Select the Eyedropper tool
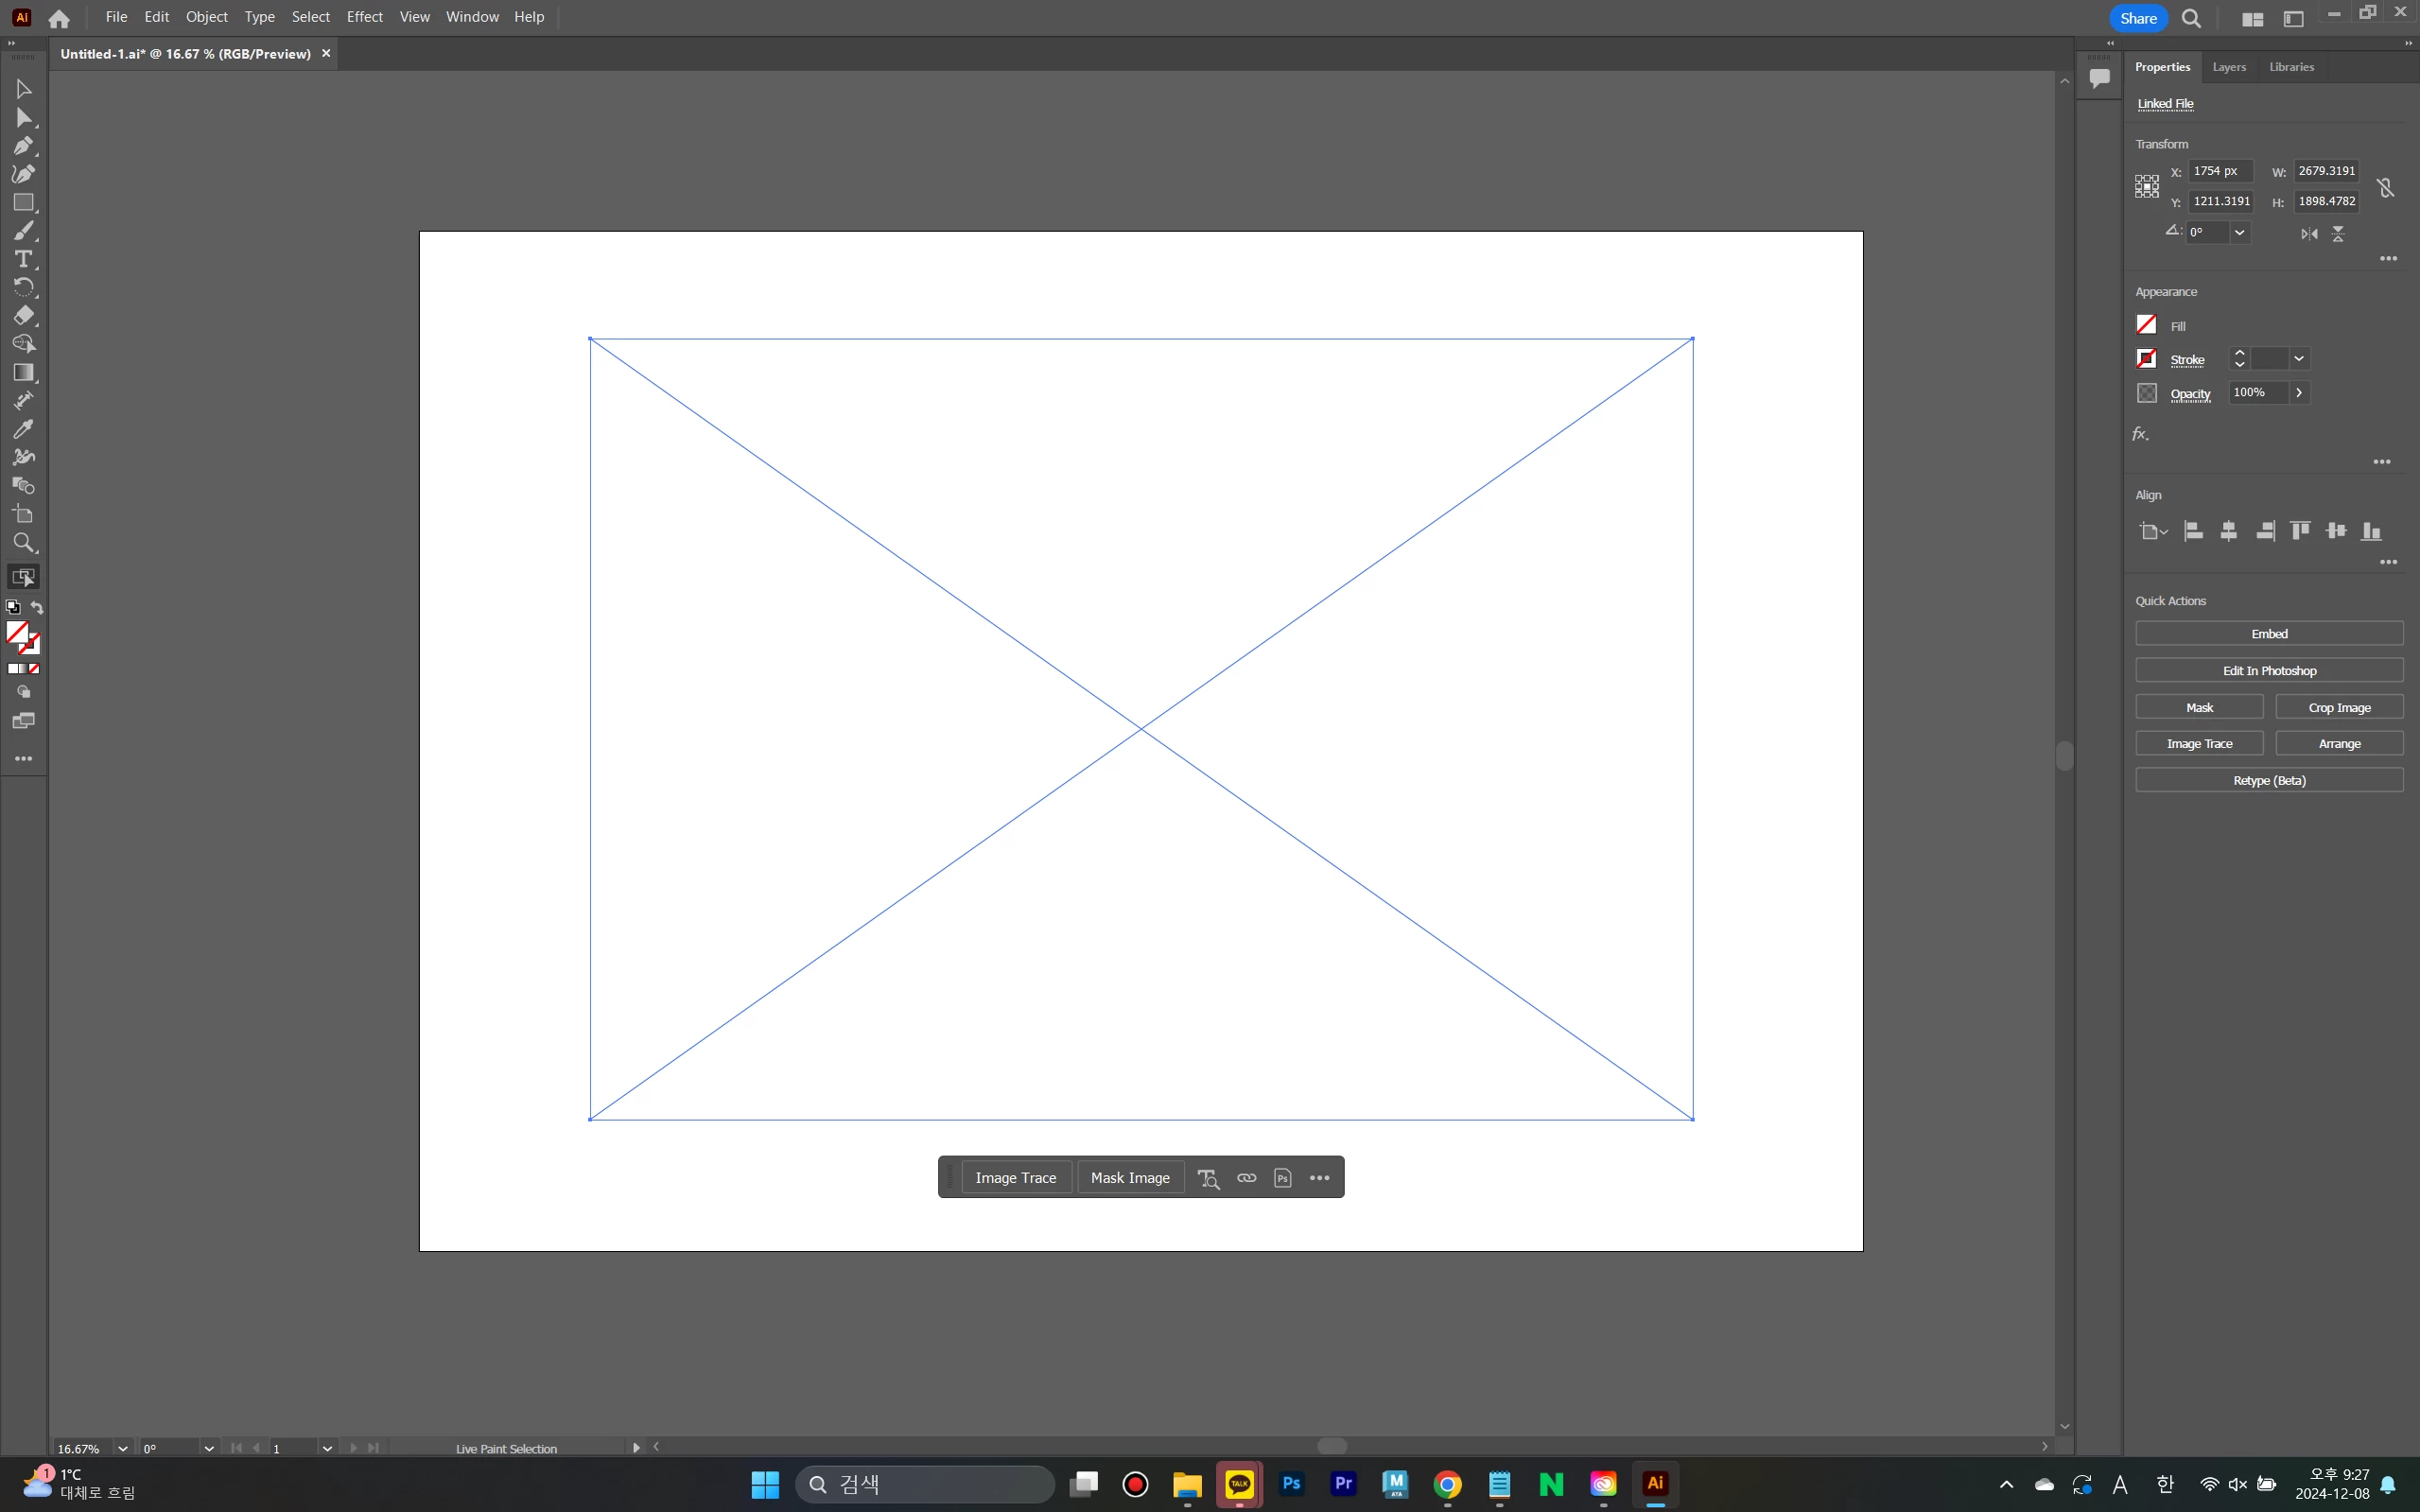 point(23,429)
